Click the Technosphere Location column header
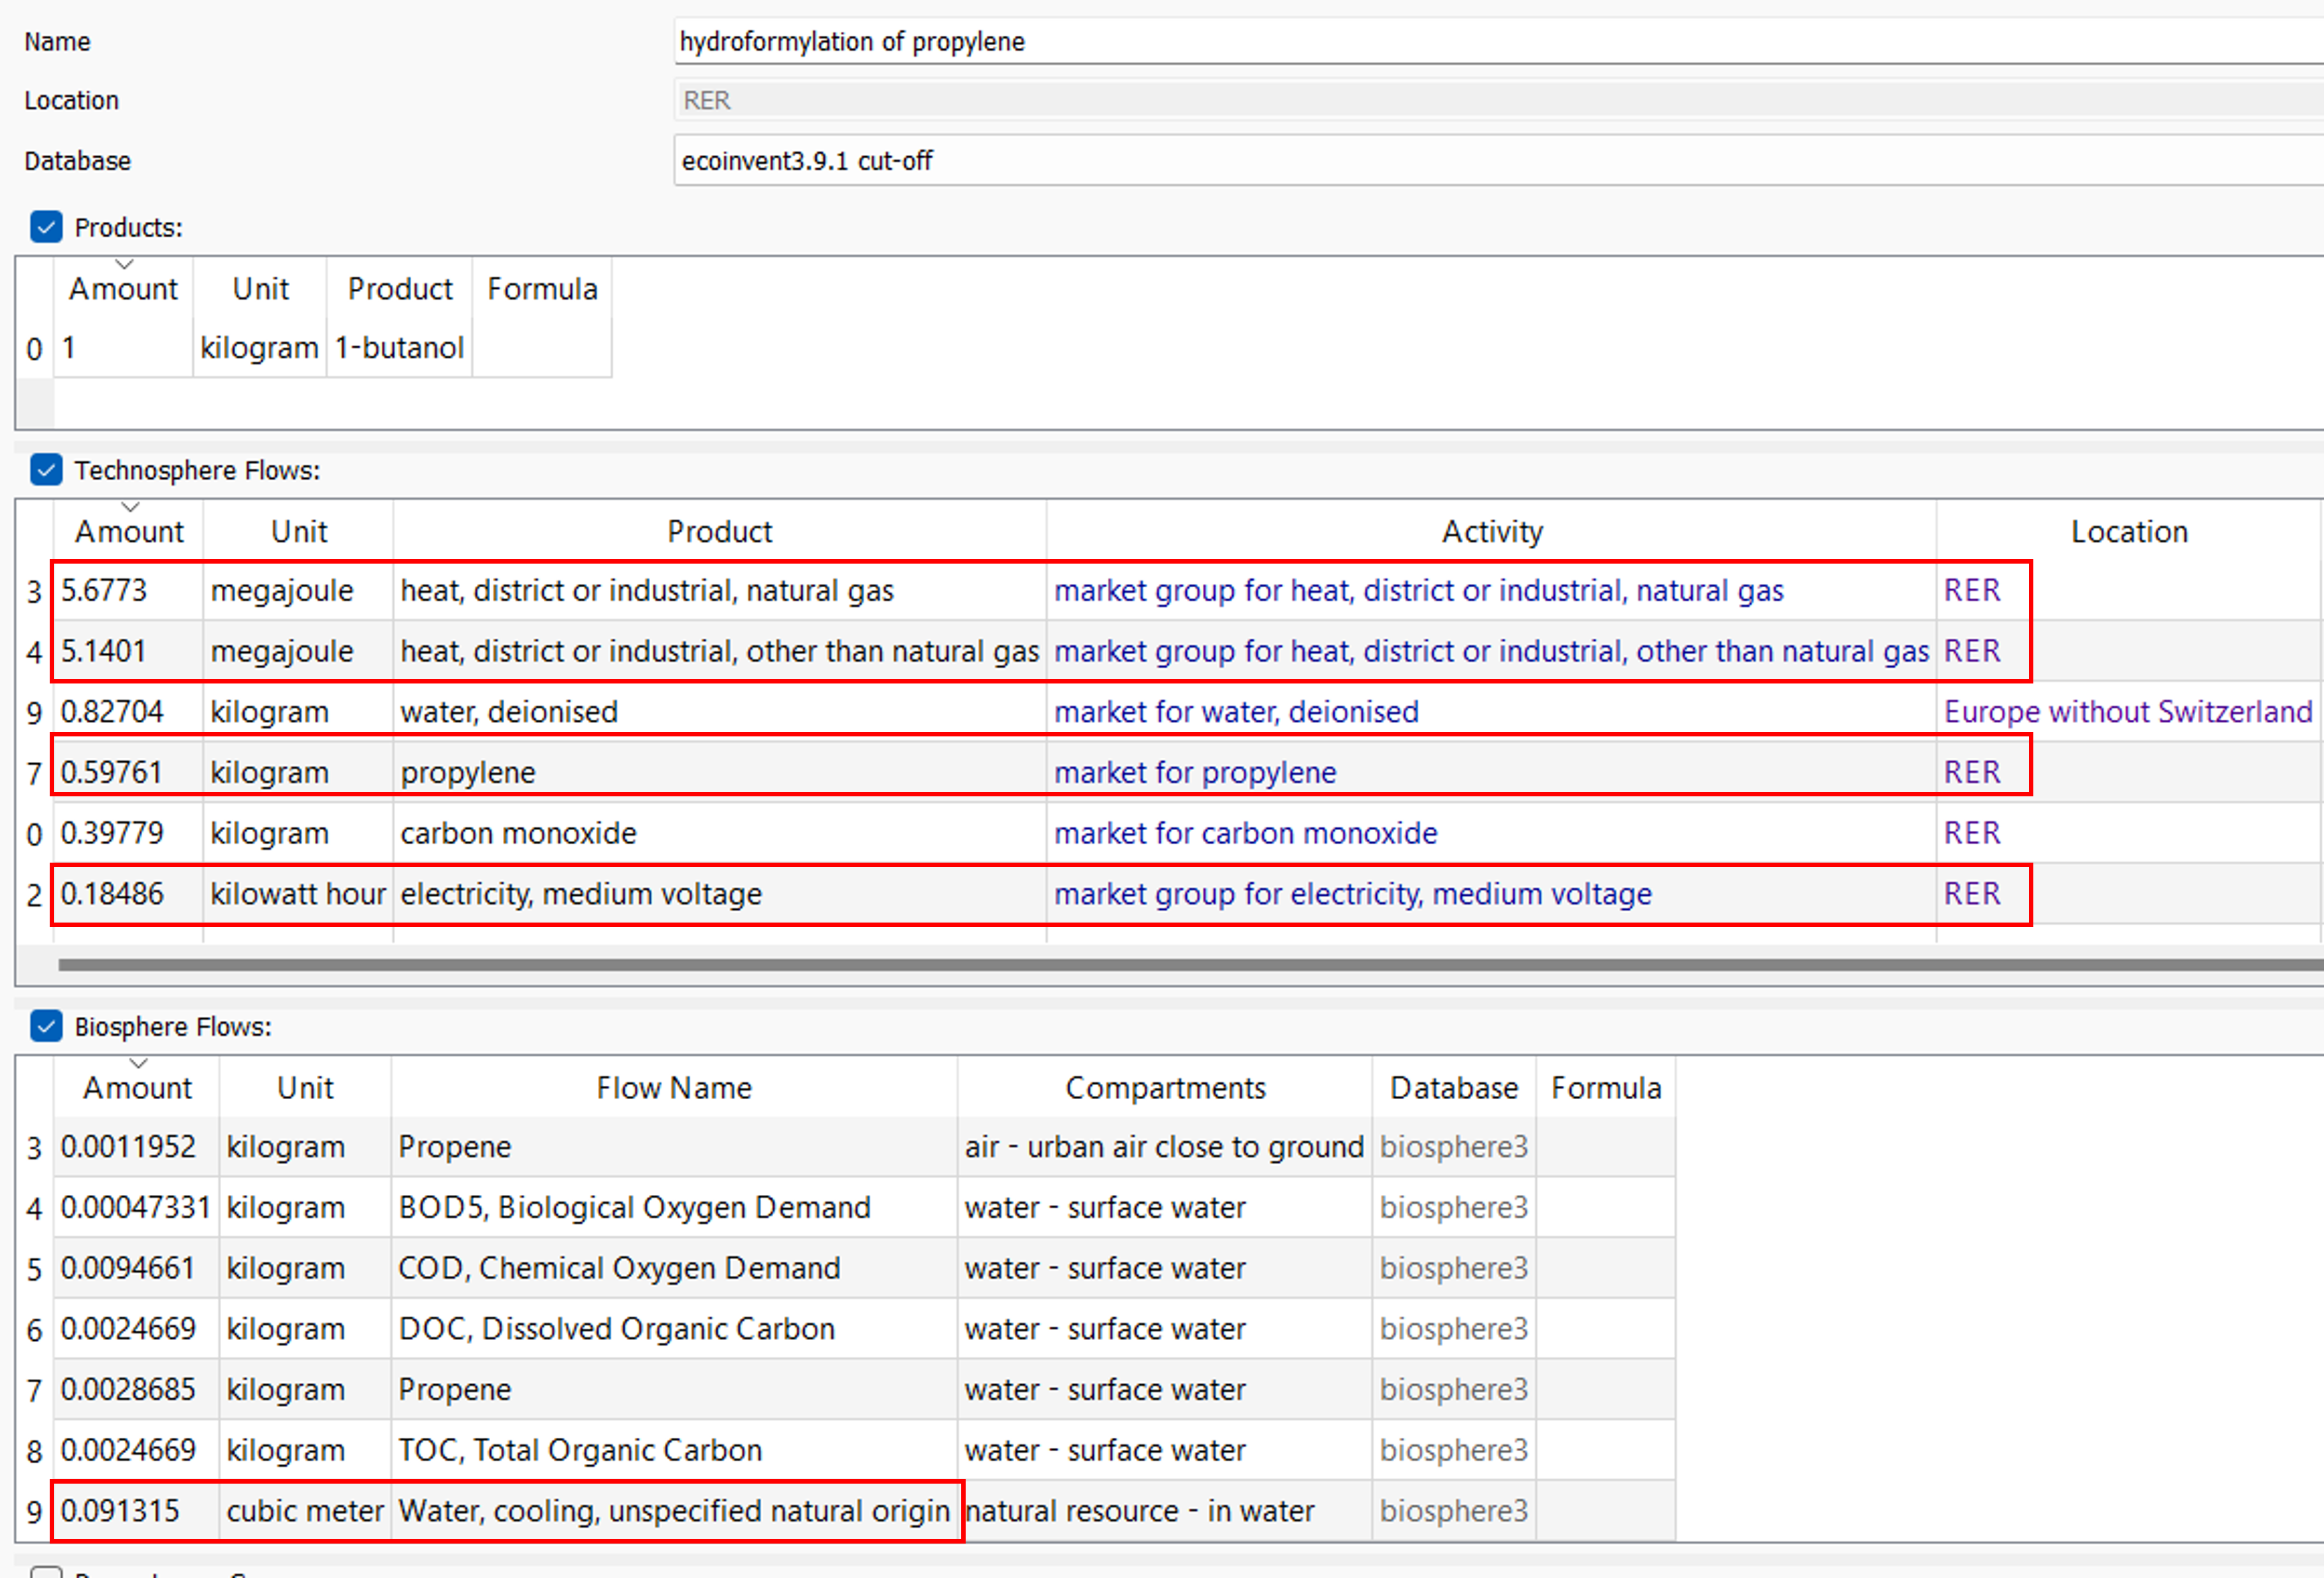Viewport: 2324px width, 1578px height. click(x=2129, y=531)
